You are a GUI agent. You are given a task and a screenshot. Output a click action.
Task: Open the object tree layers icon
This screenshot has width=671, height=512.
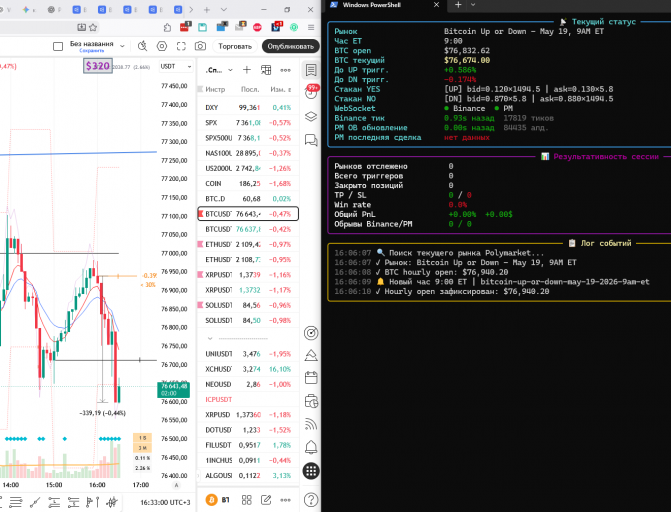pyautogui.click(x=311, y=116)
